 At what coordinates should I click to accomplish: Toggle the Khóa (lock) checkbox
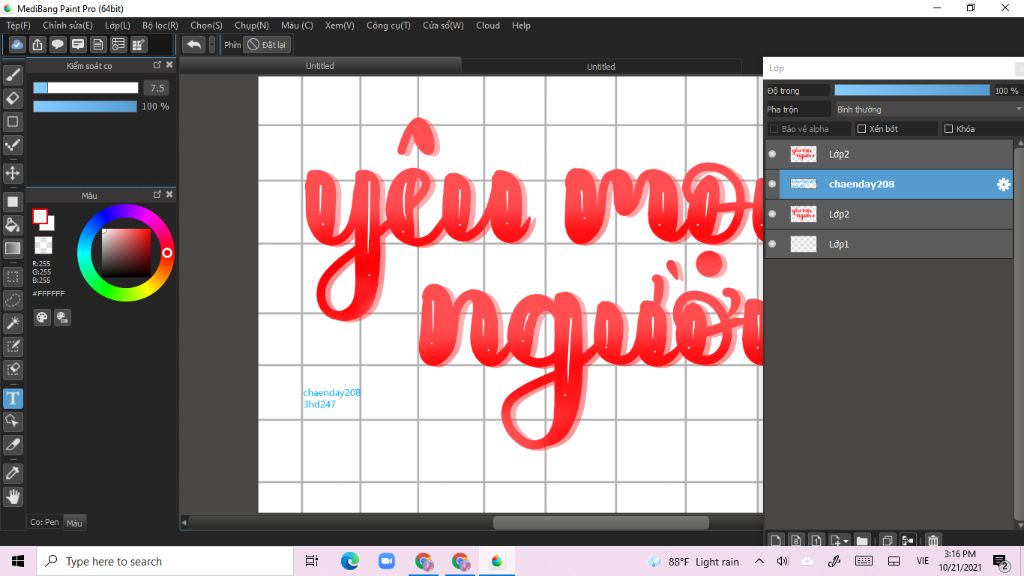(x=948, y=129)
